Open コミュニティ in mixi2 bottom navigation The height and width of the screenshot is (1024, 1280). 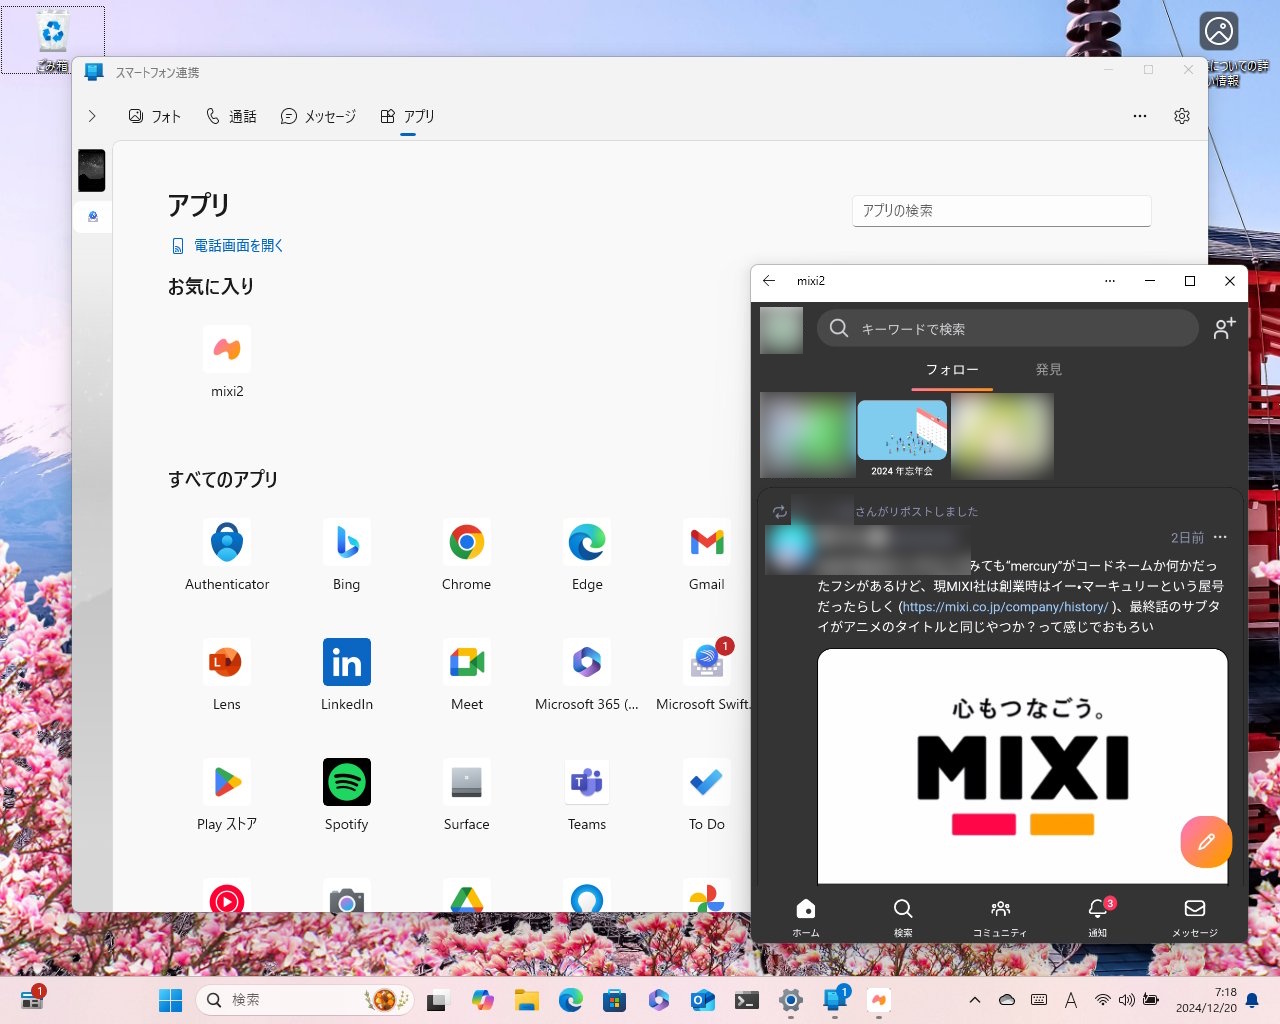pyautogui.click(x=999, y=915)
